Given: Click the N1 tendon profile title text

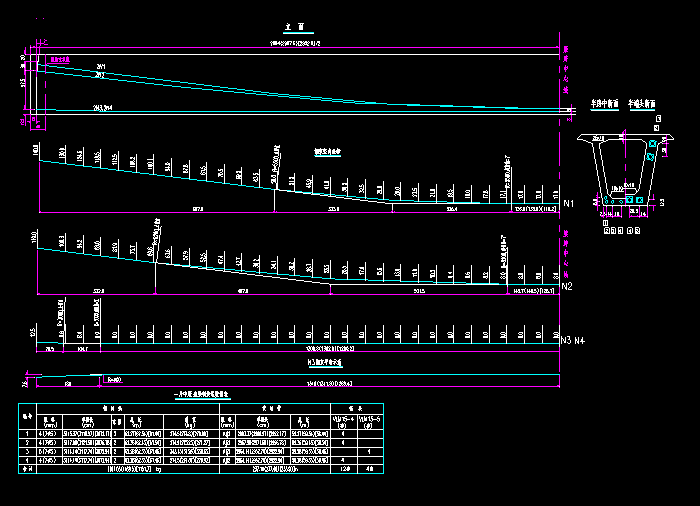Looking at the screenshot, I should (x=327, y=152).
